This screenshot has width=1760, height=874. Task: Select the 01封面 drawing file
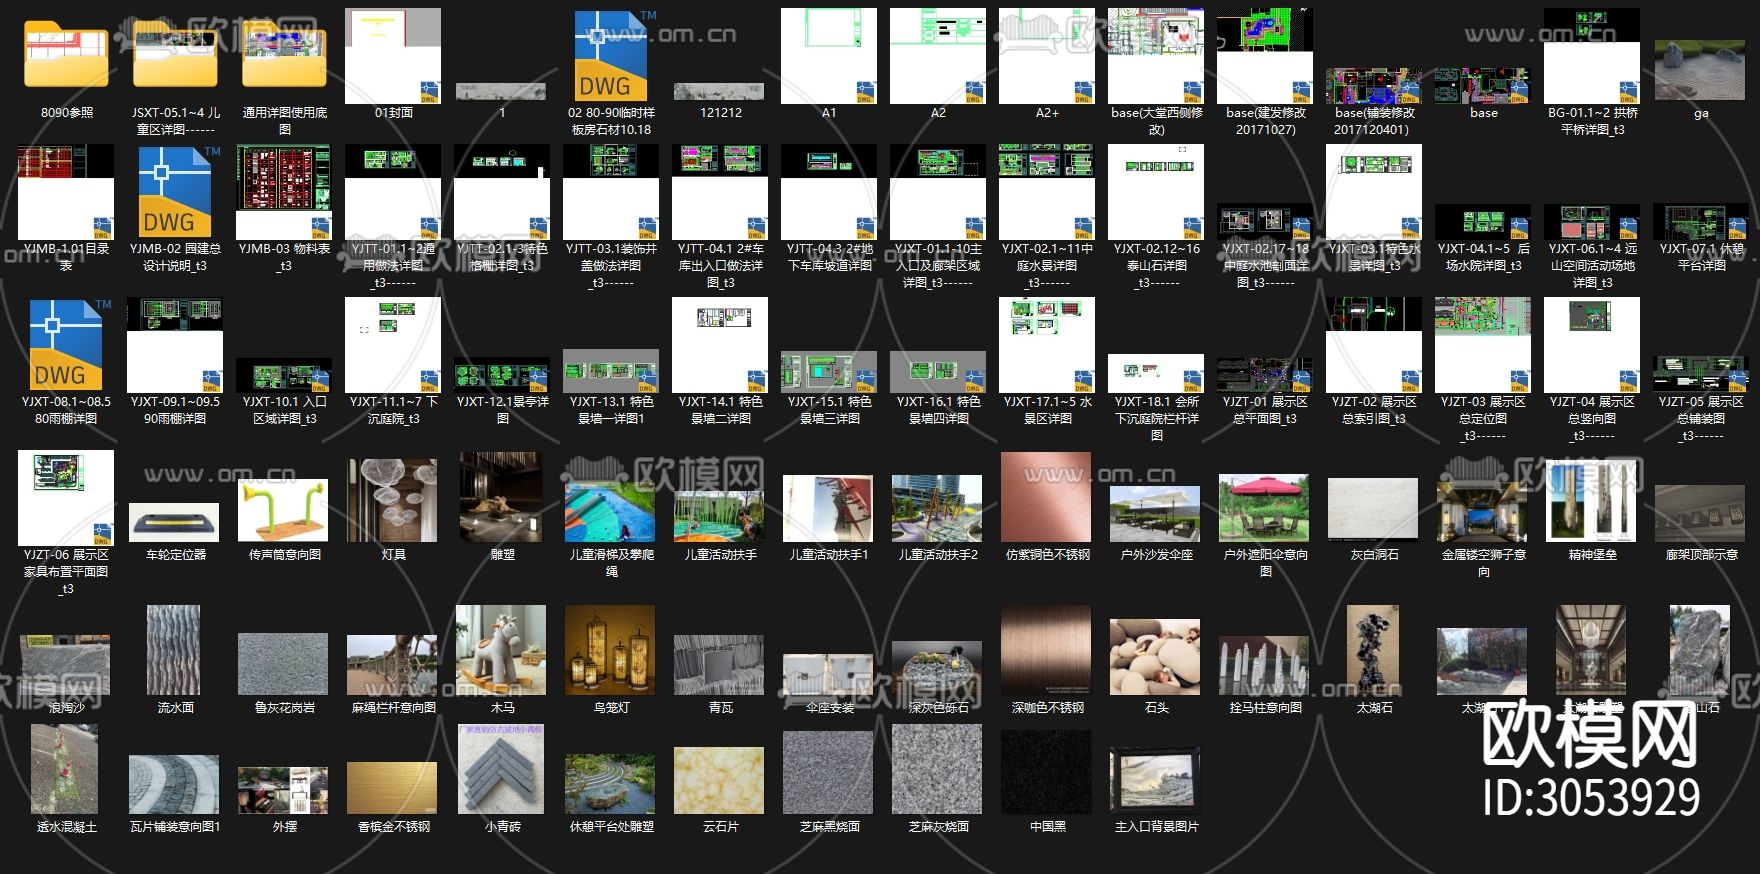[393, 56]
